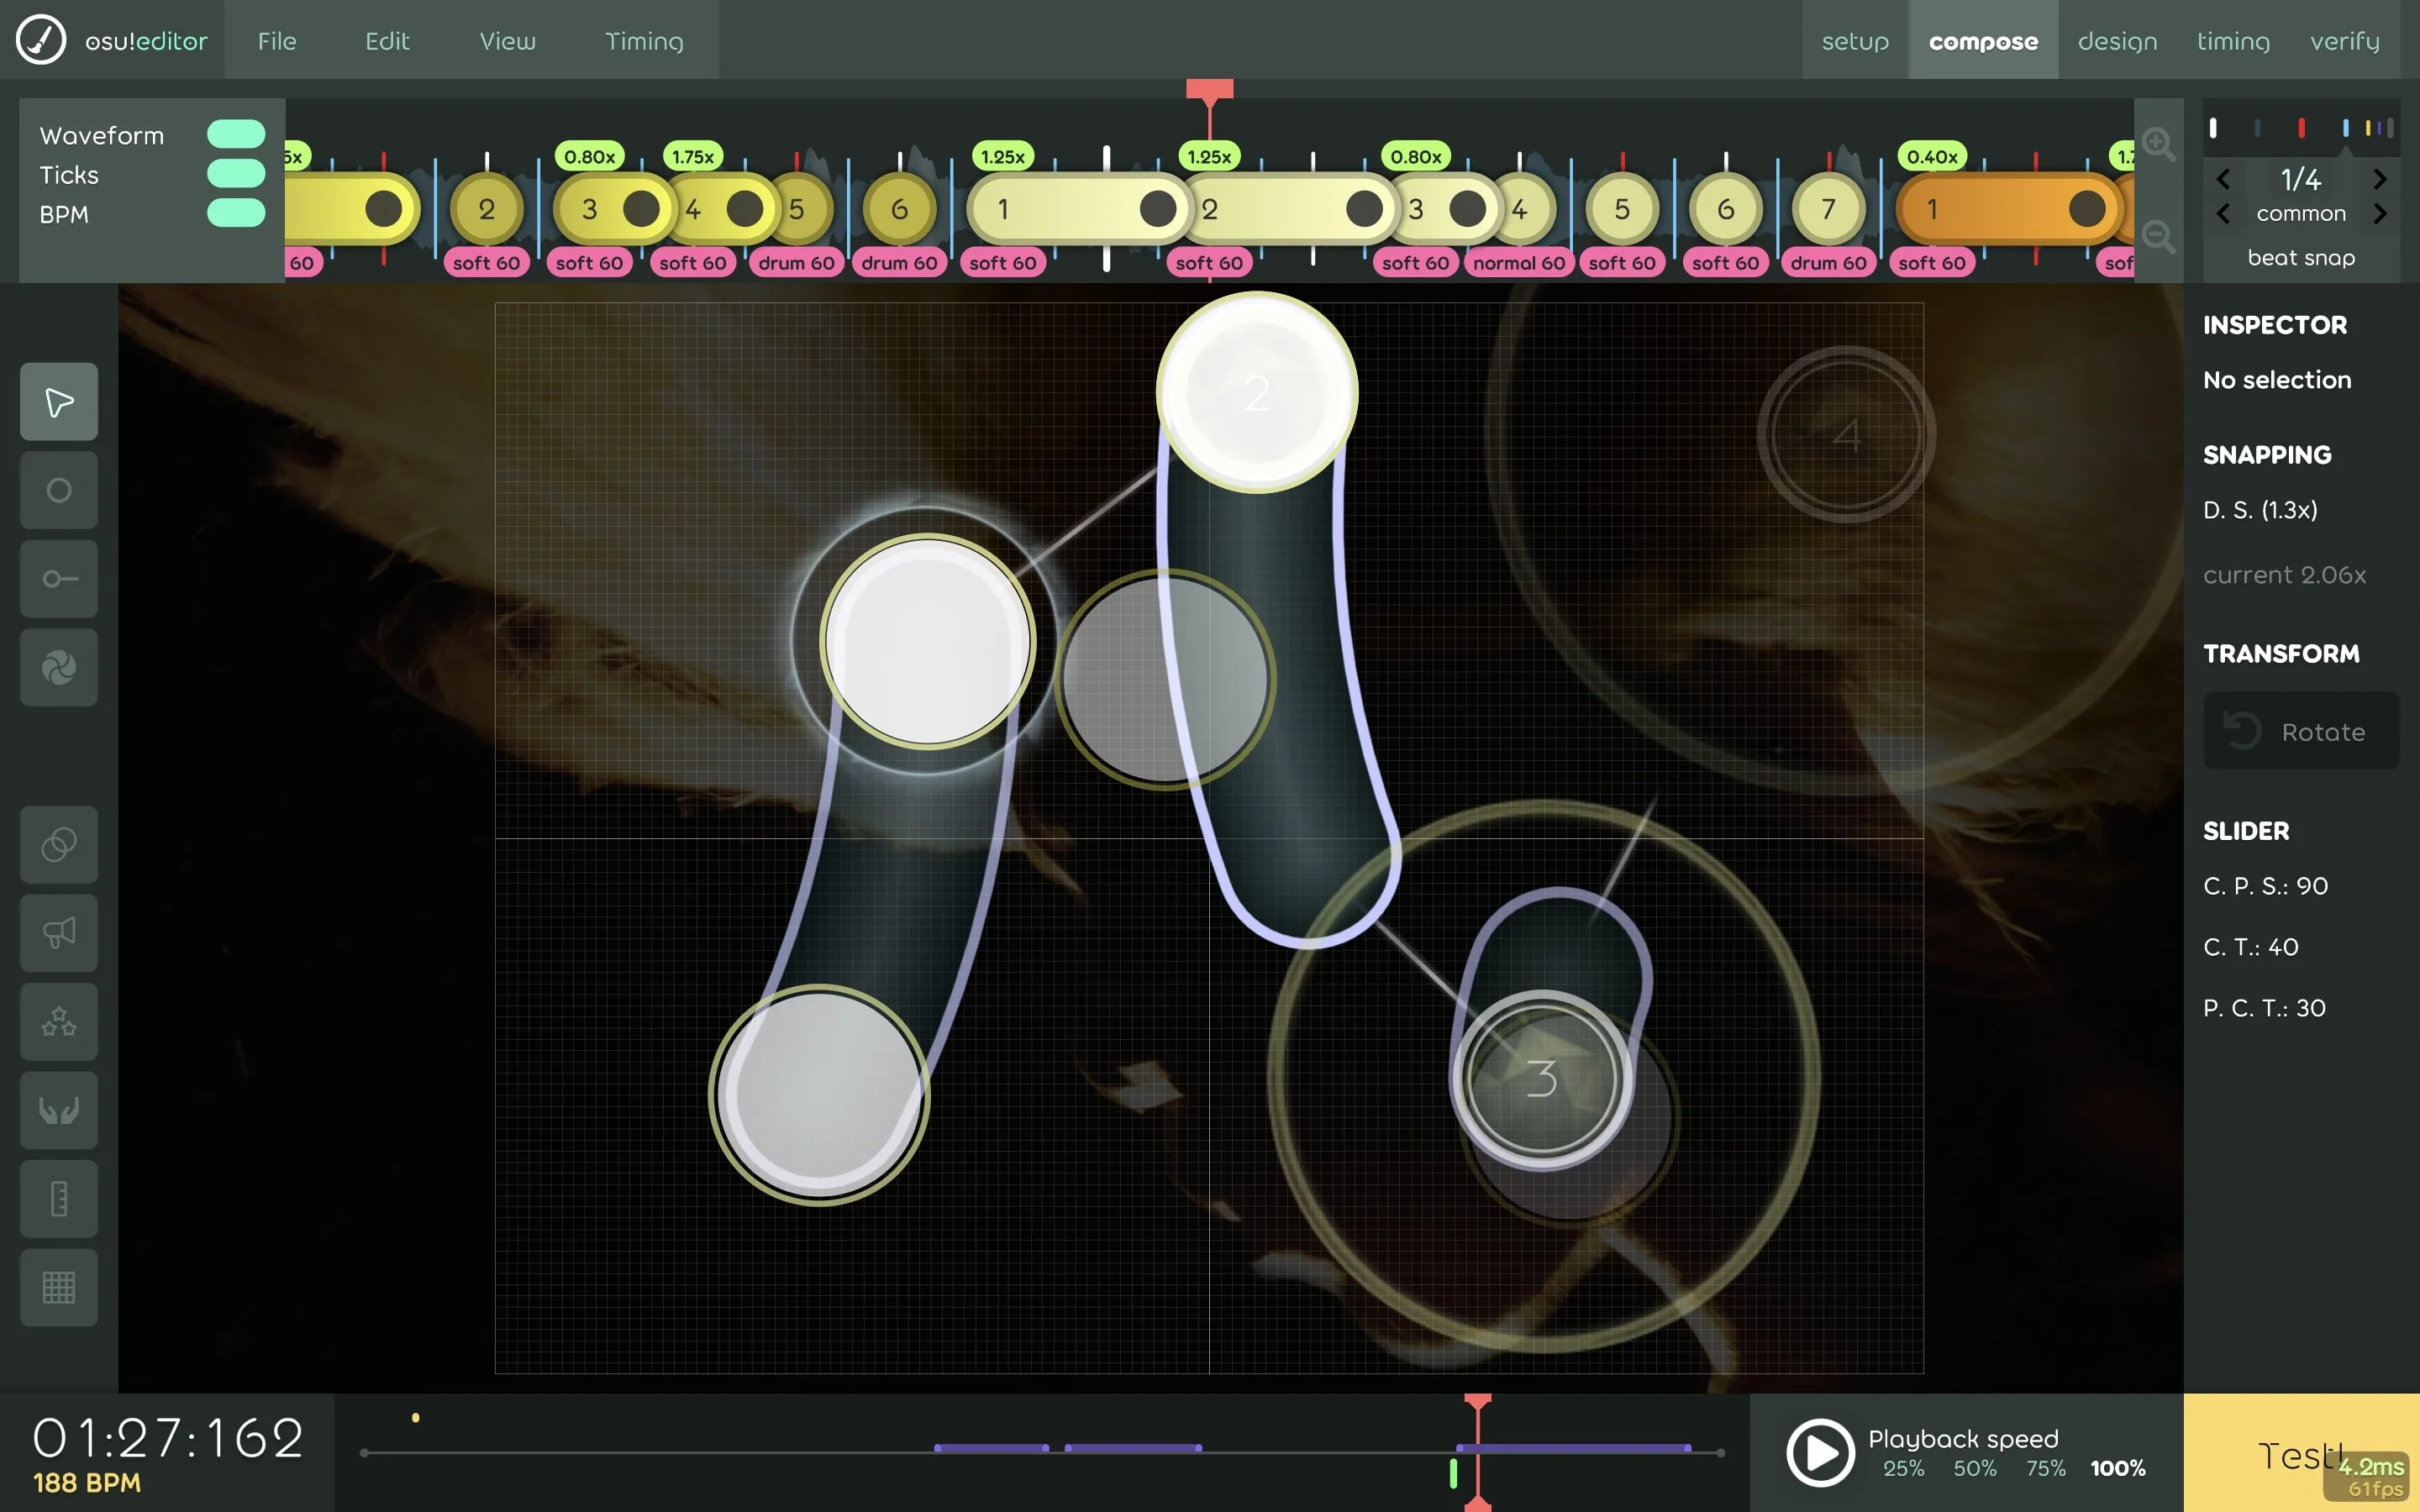Select the hit circle placement tool
Screen dimensions: 2420x1512
[x=58, y=490]
